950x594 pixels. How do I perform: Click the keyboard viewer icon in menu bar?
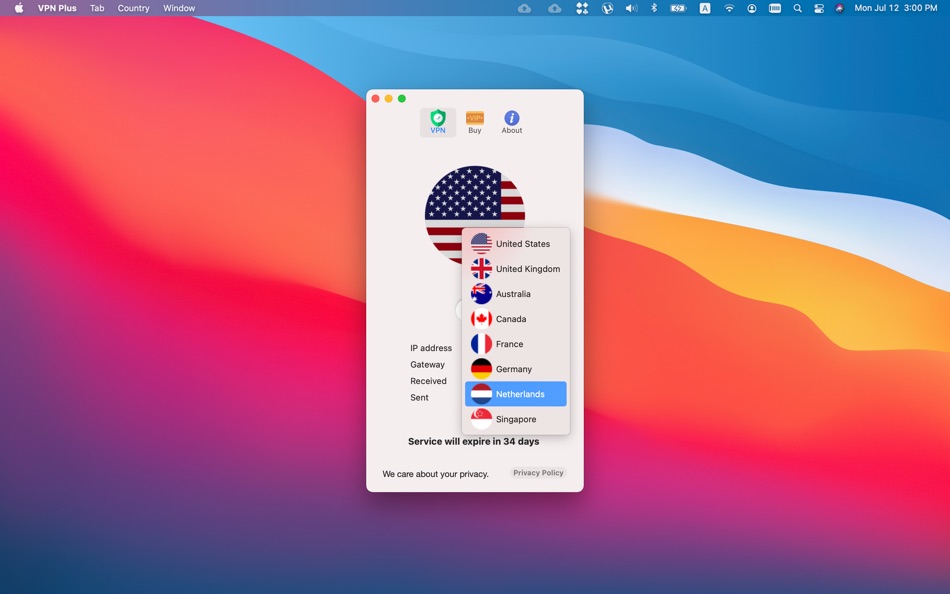click(x=774, y=8)
